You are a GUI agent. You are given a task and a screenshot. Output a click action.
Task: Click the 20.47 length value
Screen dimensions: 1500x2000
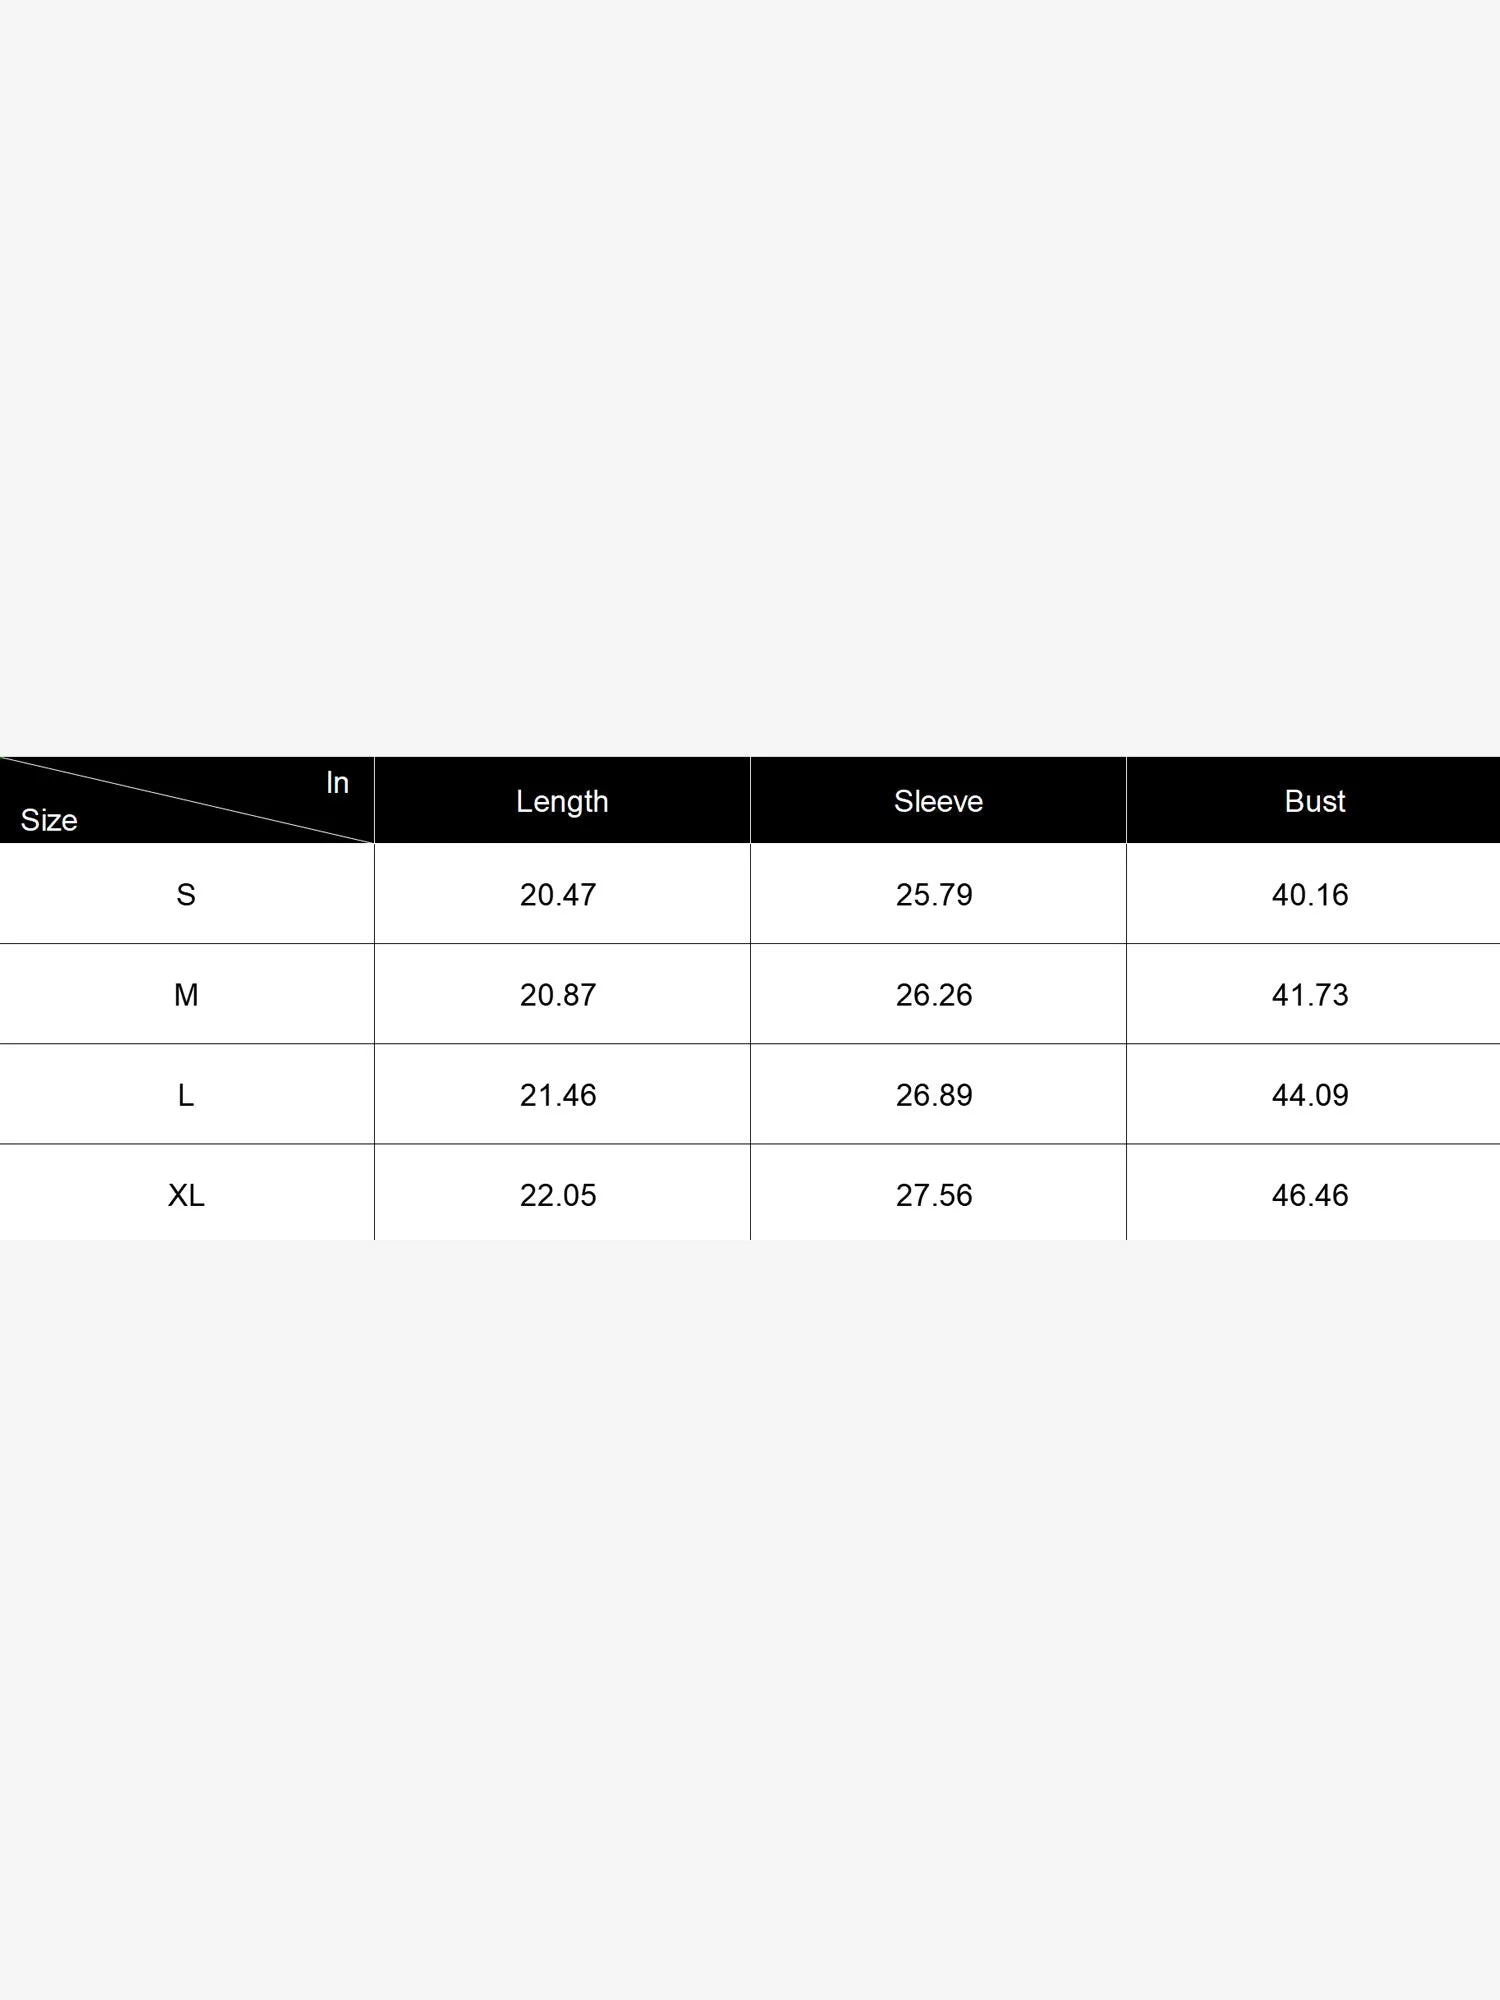(x=558, y=894)
